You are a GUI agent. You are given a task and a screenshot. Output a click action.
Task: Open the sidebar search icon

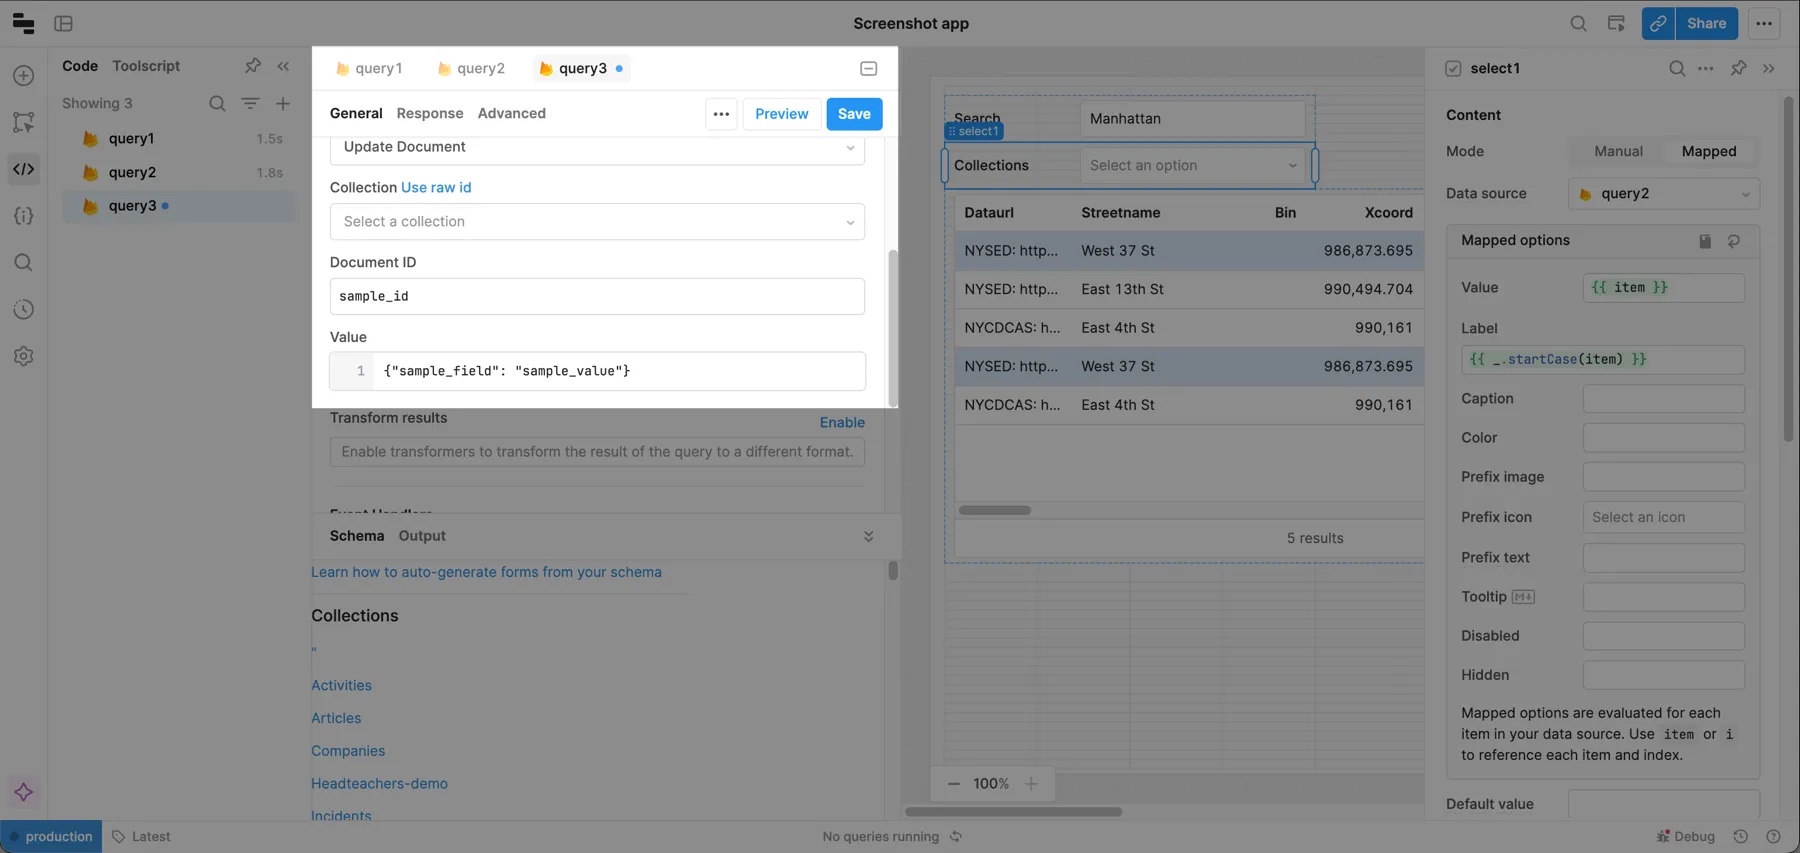(x=24, y=263)
